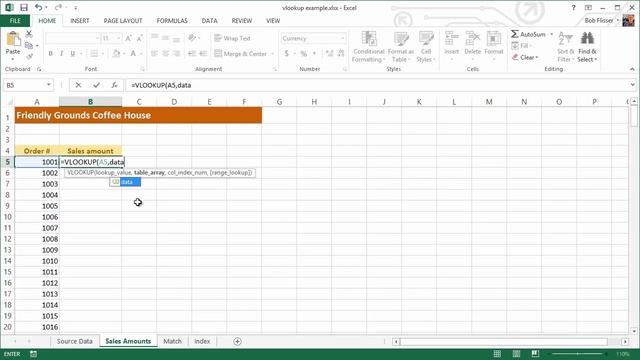Click the Find & Select binoculars icon
Screen dimensions: 640x360
coord(587,39)
